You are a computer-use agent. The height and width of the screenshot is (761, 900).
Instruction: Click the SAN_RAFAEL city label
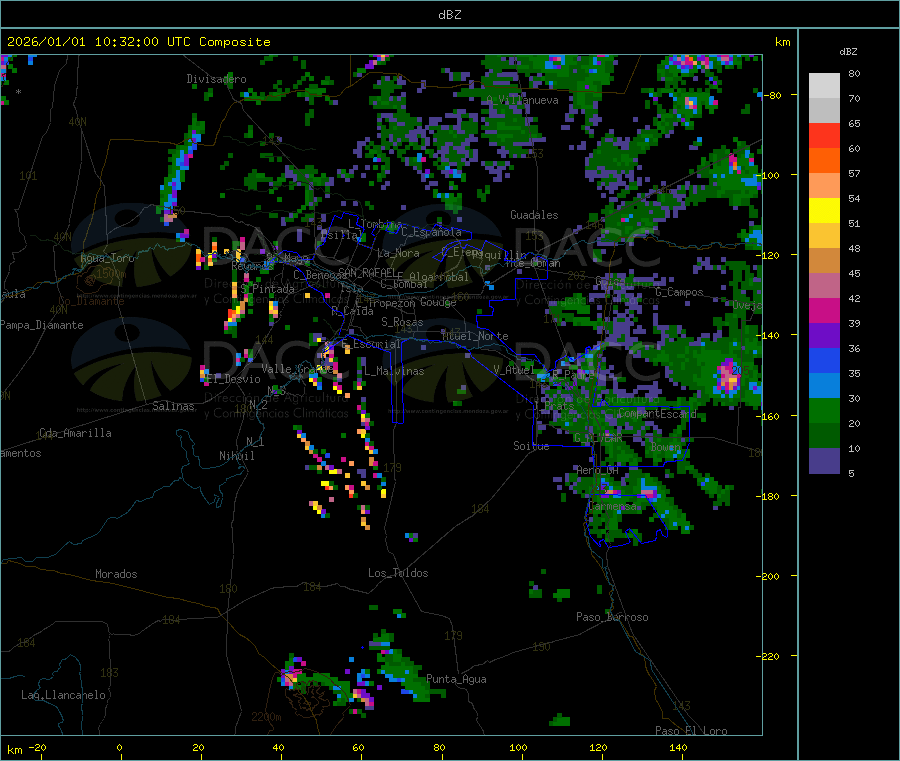[x=367, y=272]
